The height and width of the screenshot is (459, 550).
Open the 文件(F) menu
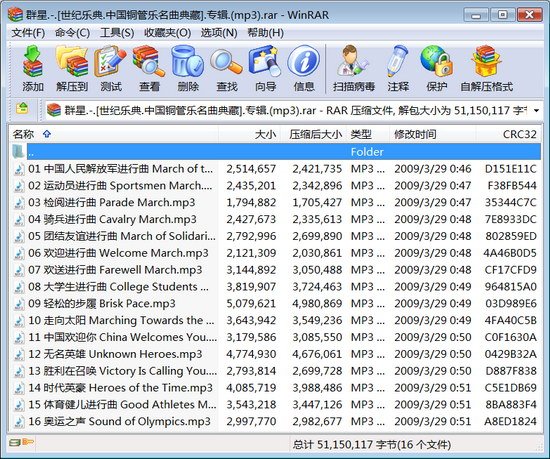coord(28,33)
